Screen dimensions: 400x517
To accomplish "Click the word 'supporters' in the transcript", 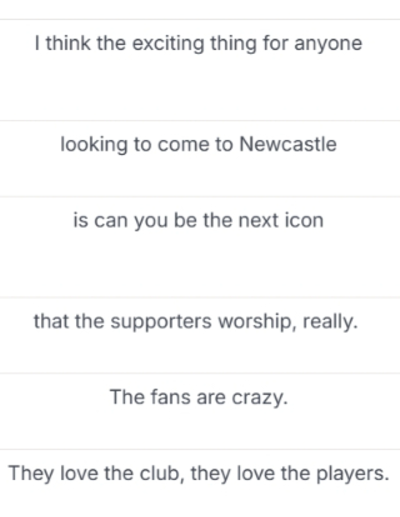I will [161, 322].
